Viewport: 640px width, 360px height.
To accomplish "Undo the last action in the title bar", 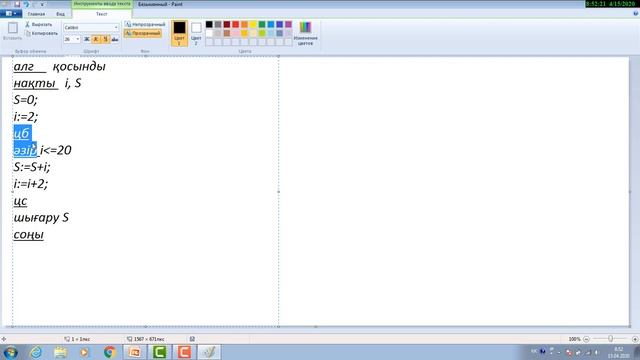I will coord(26,4).
